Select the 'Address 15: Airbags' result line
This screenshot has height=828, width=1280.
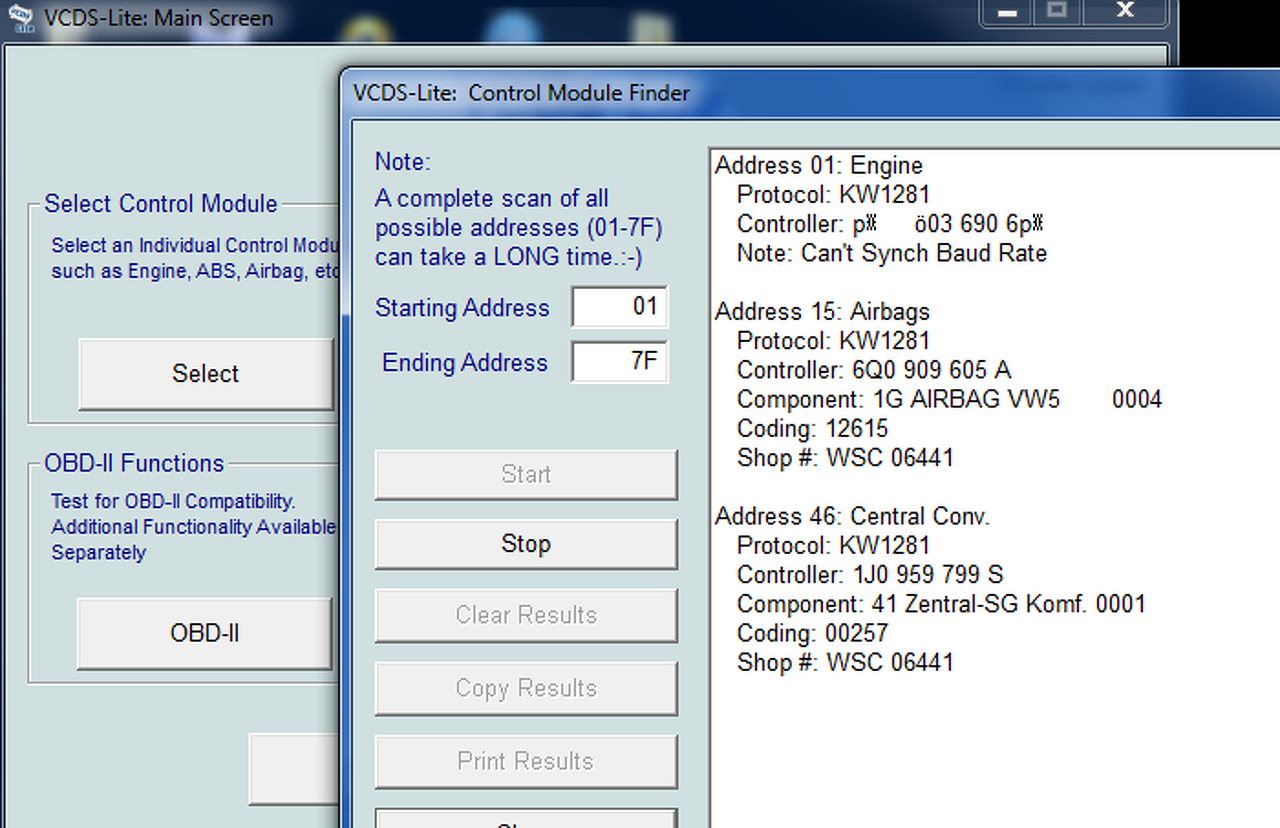click(822, 312)
